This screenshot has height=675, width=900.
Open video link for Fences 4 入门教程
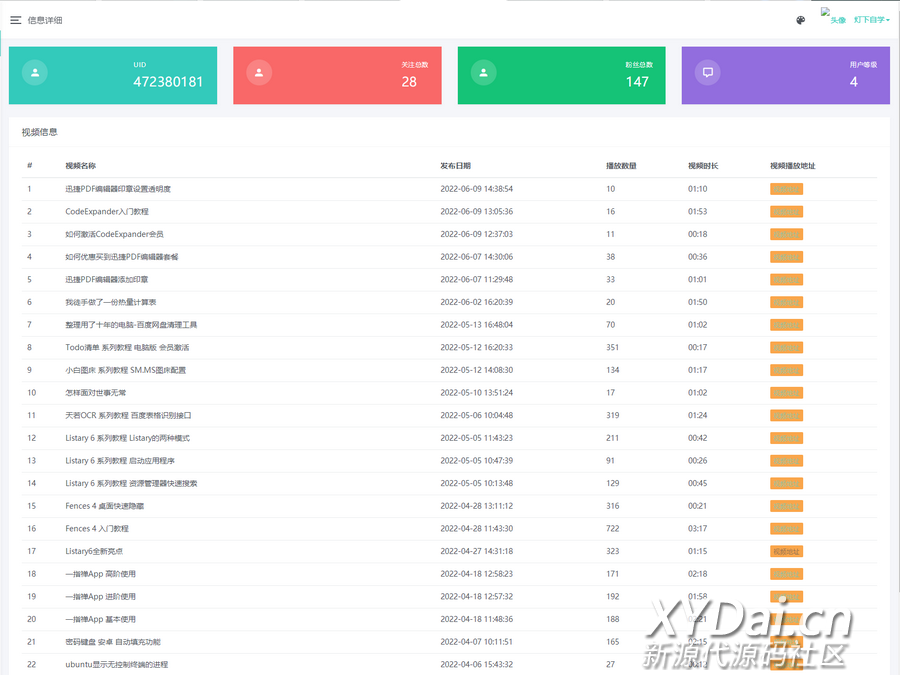[x=786, y=528]
